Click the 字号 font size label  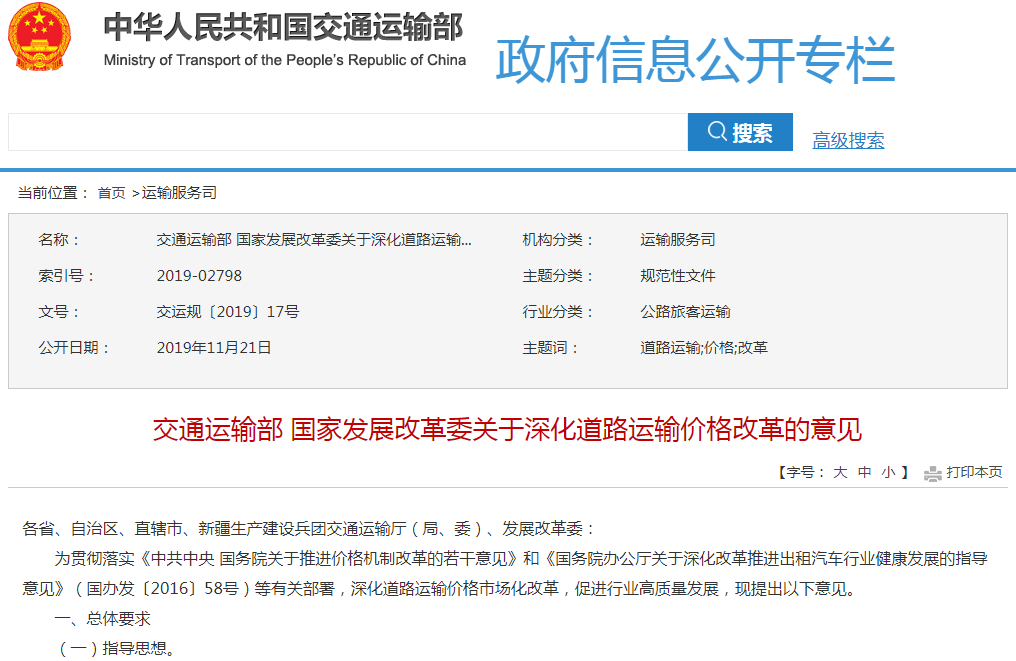tap(801, 472)
